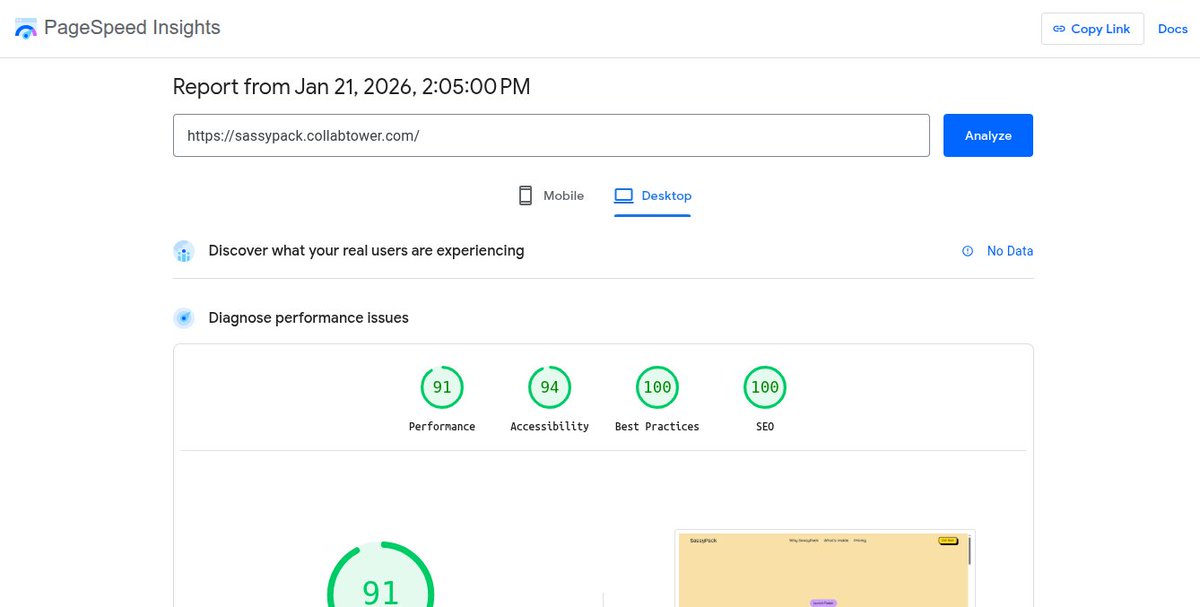Image resolution: width=1200 pixels, height=607 pixels.
Task: Click the 'Discover what your real users are experiencing' heading
Action: click(x=366, y=251)
